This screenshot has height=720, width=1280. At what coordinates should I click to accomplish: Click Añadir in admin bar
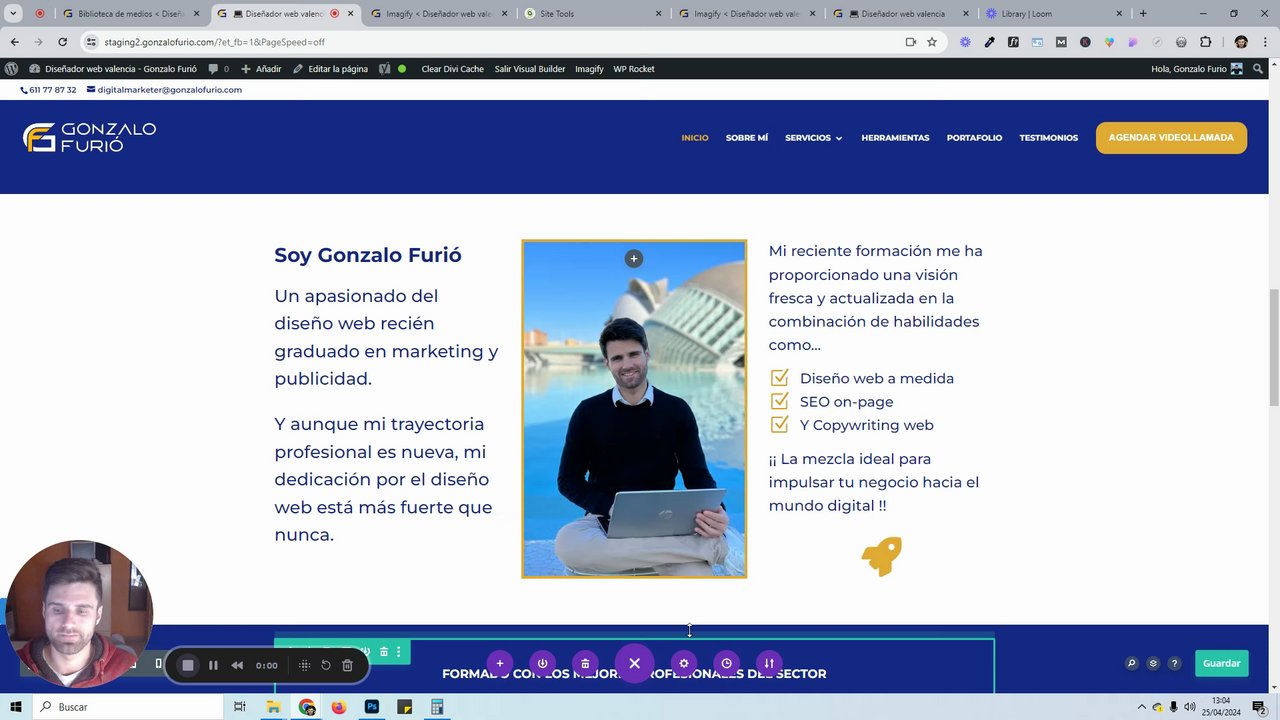262,69
